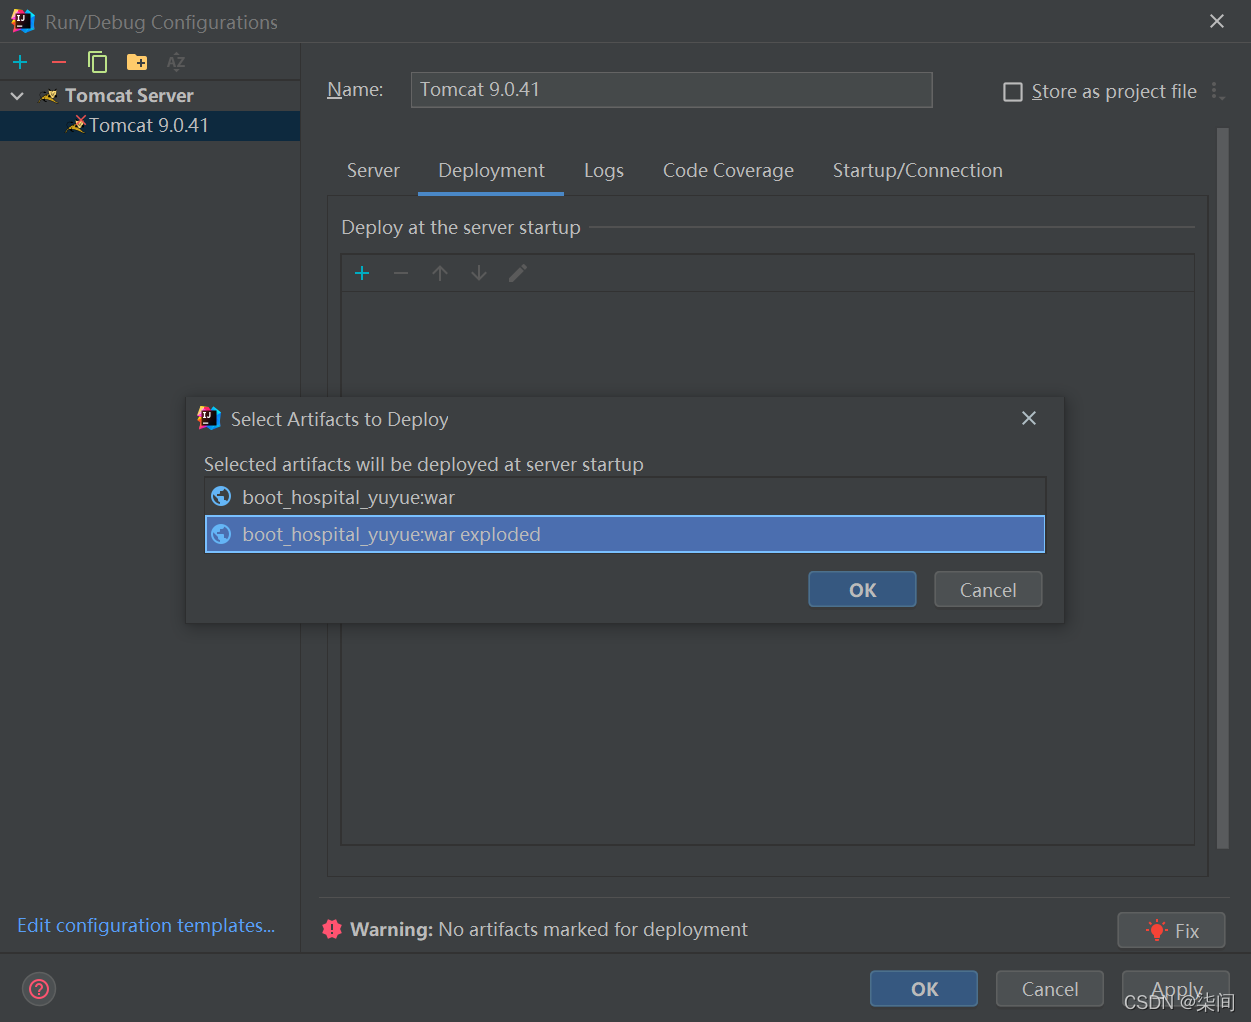Click the help question mark icon
Viewport: 1251px width, 1022px height.
(39, 989)
